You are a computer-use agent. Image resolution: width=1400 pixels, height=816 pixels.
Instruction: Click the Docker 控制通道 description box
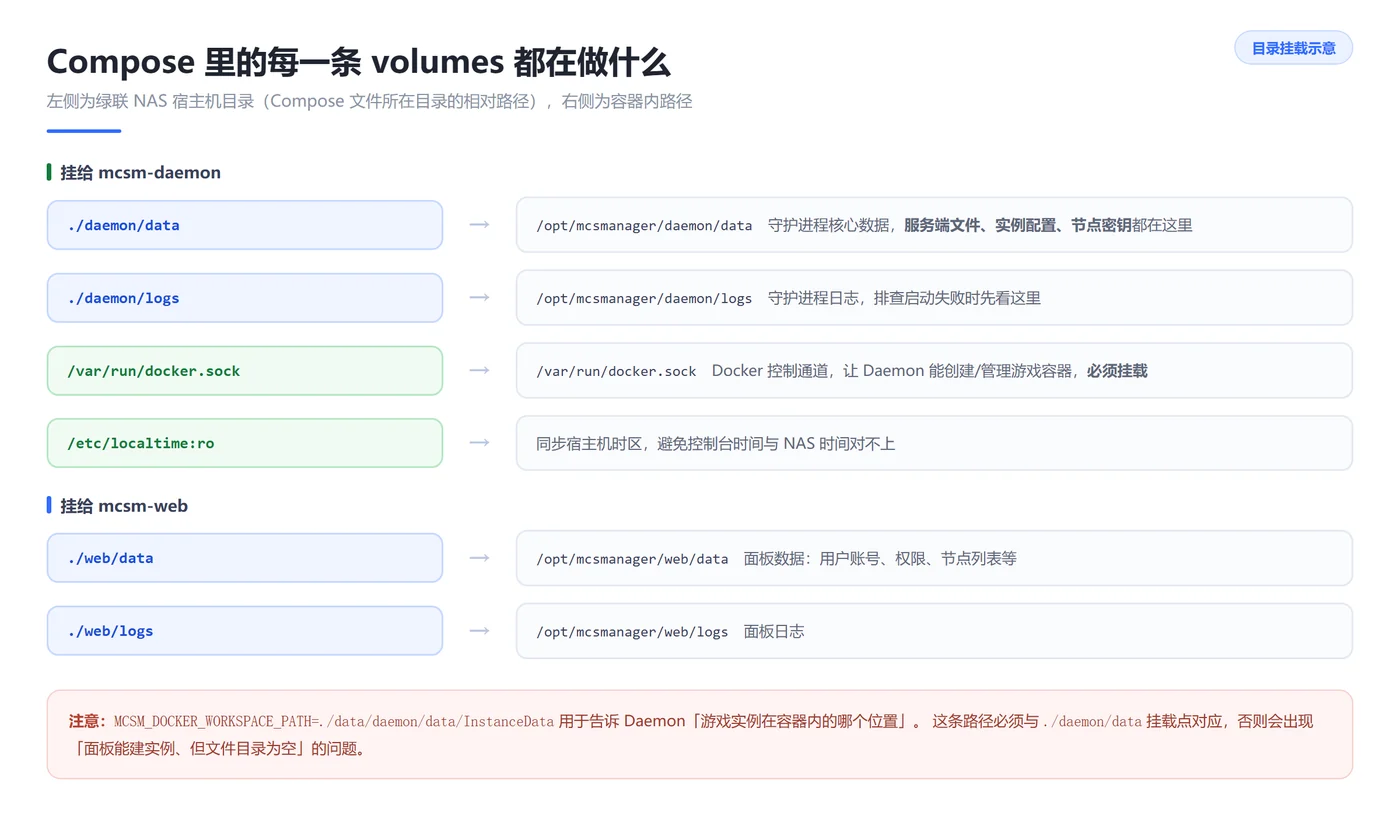(x=934, y=371)
